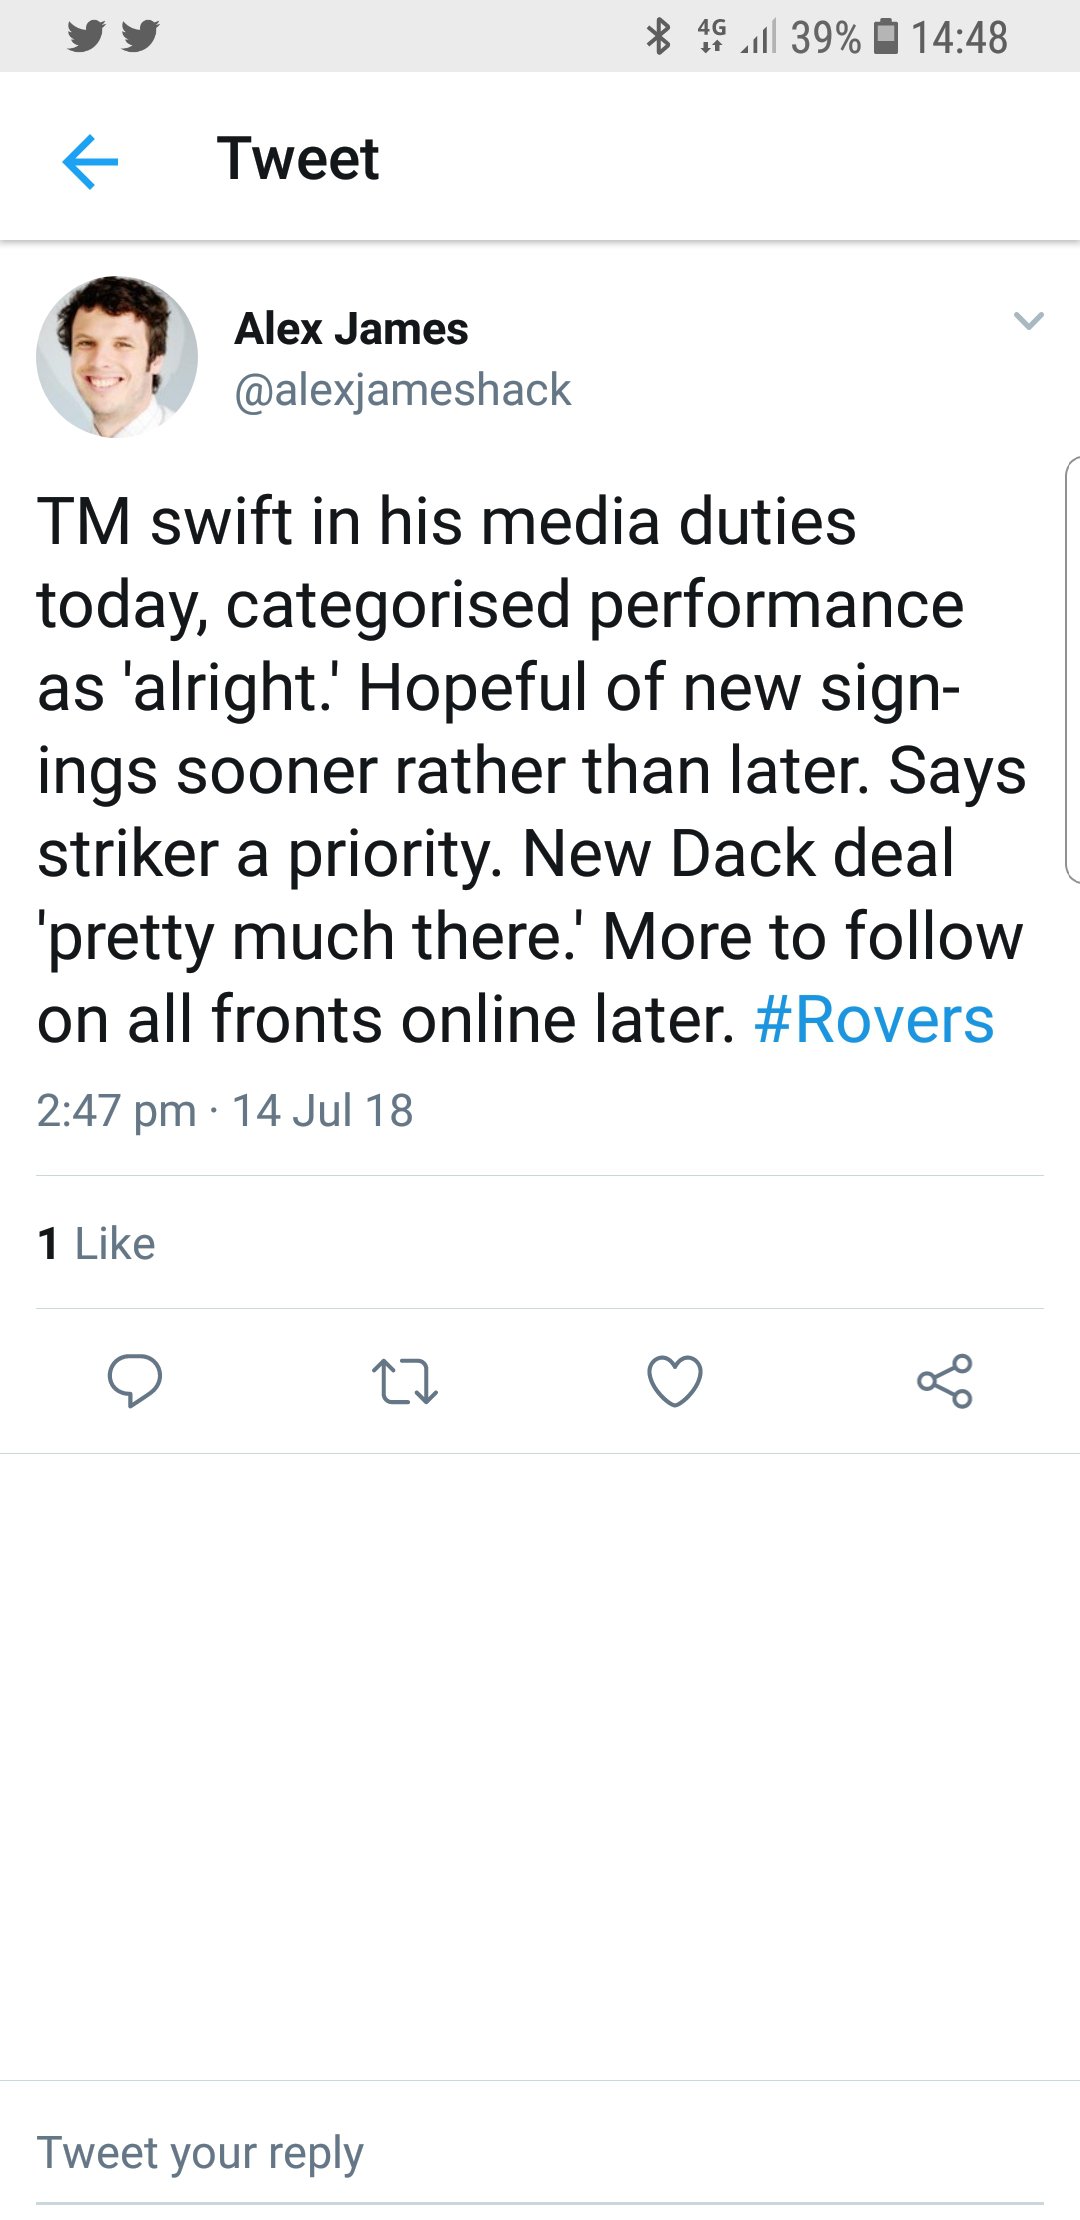Expand tweet options chevron

pos(1029,321)
